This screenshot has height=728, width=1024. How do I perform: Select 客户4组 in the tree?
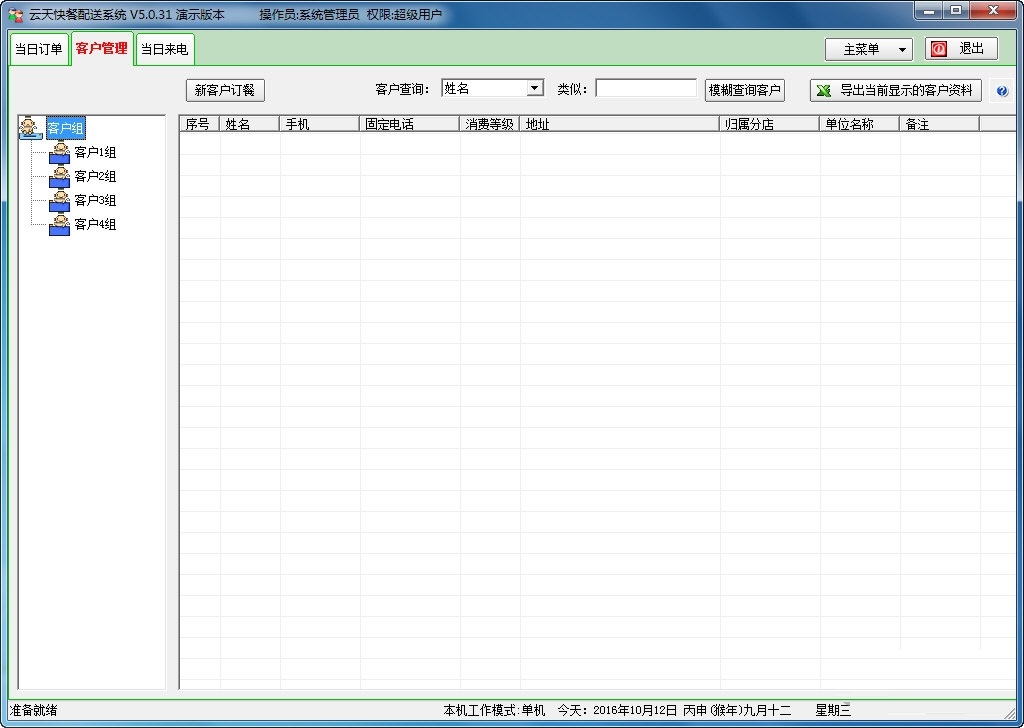[95, 225]
